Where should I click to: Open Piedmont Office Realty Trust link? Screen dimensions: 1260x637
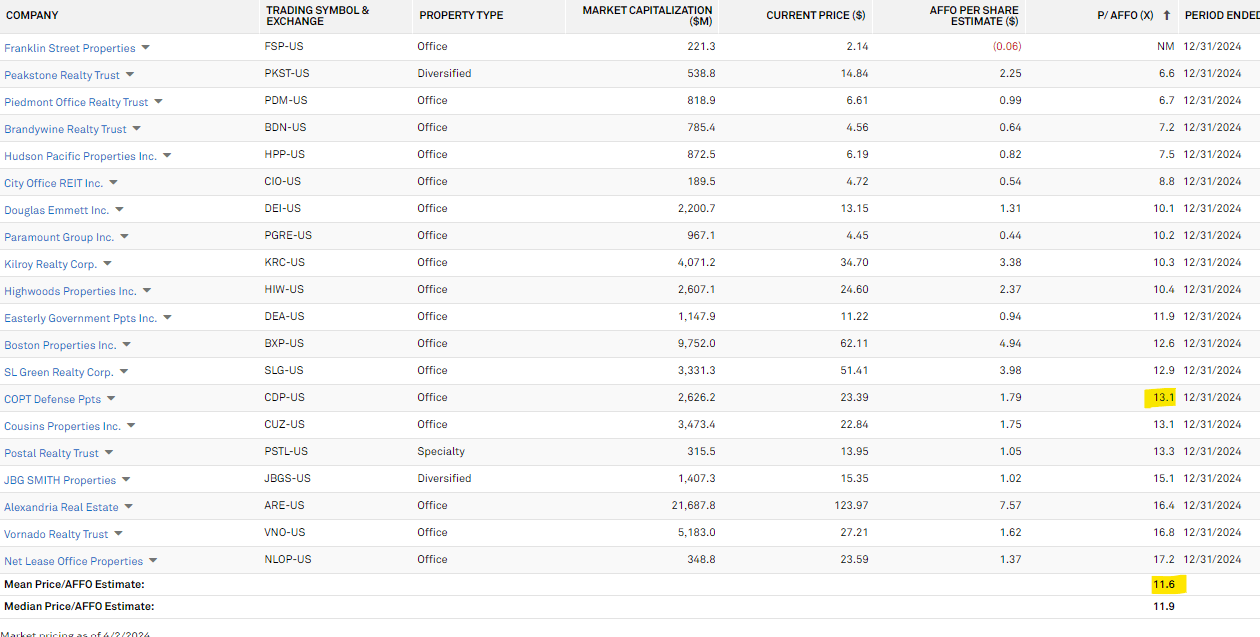[x=76, y=102]
